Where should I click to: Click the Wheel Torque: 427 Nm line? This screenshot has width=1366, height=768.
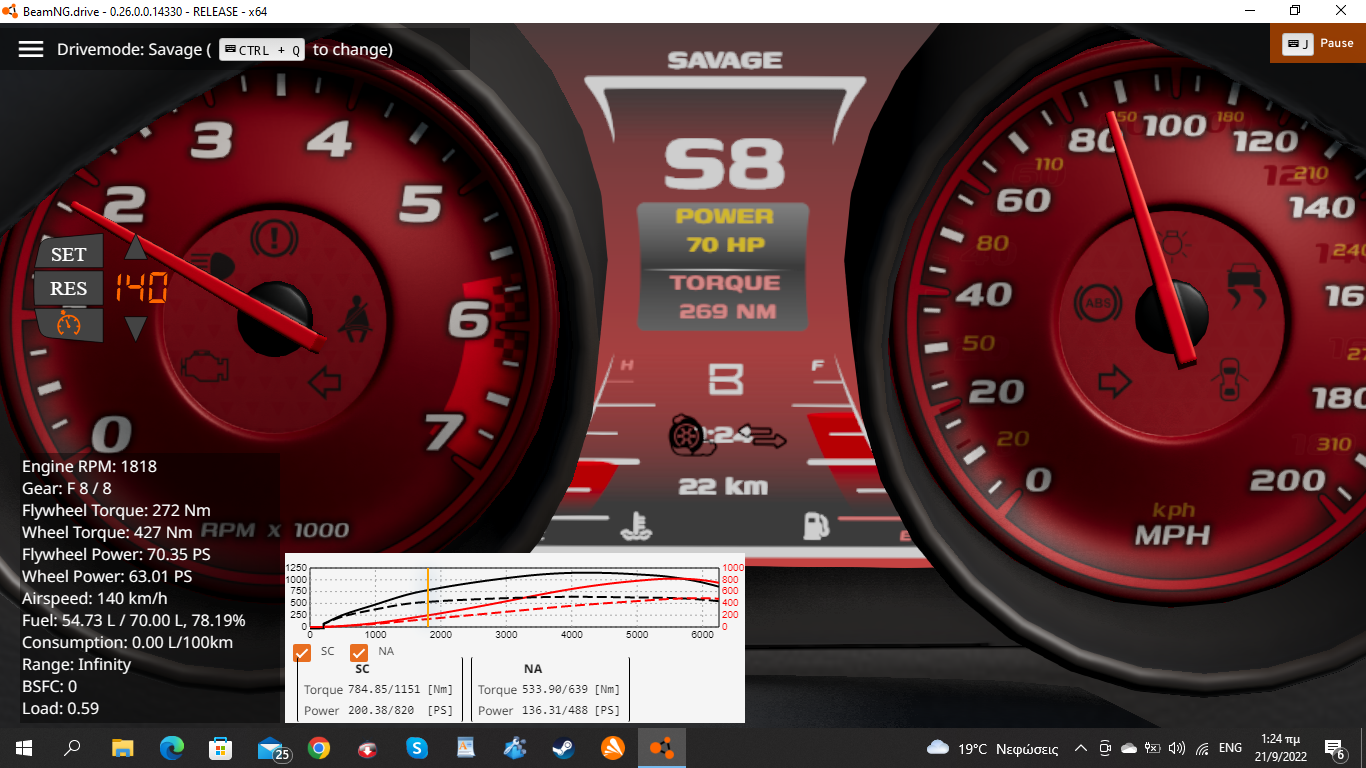pos(107,532)
